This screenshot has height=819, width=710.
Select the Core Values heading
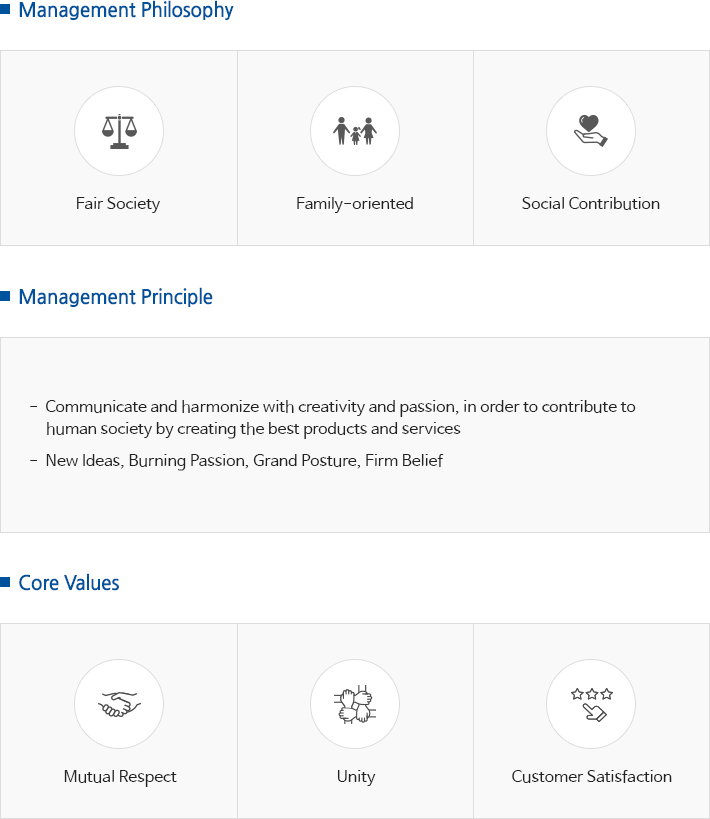[x=69, y=583]
